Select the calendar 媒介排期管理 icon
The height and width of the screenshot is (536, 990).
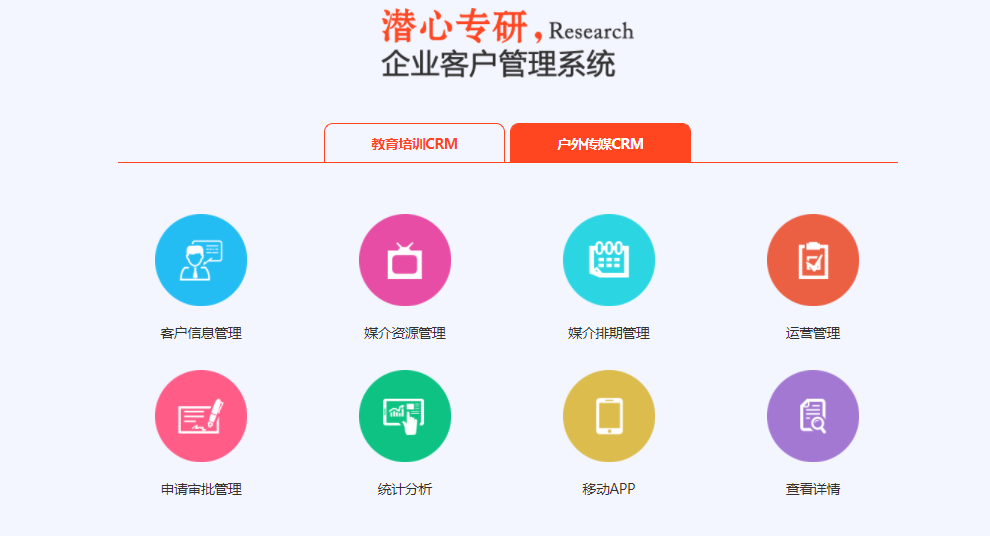609,260
